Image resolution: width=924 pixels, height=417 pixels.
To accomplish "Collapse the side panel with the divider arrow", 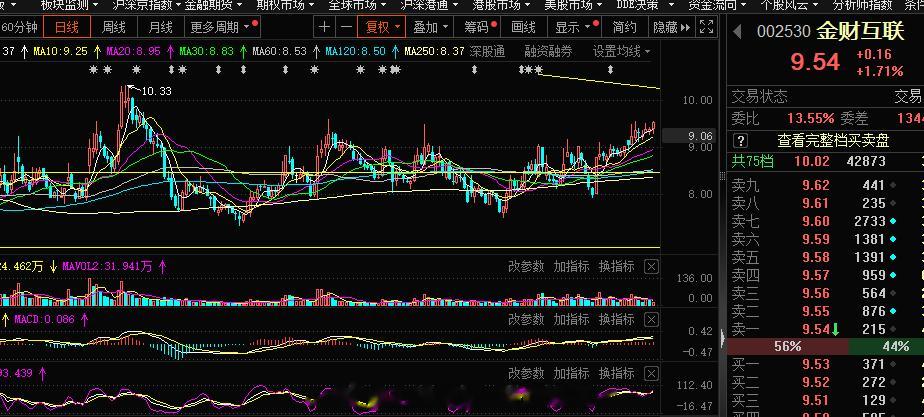I will [723, 337].
